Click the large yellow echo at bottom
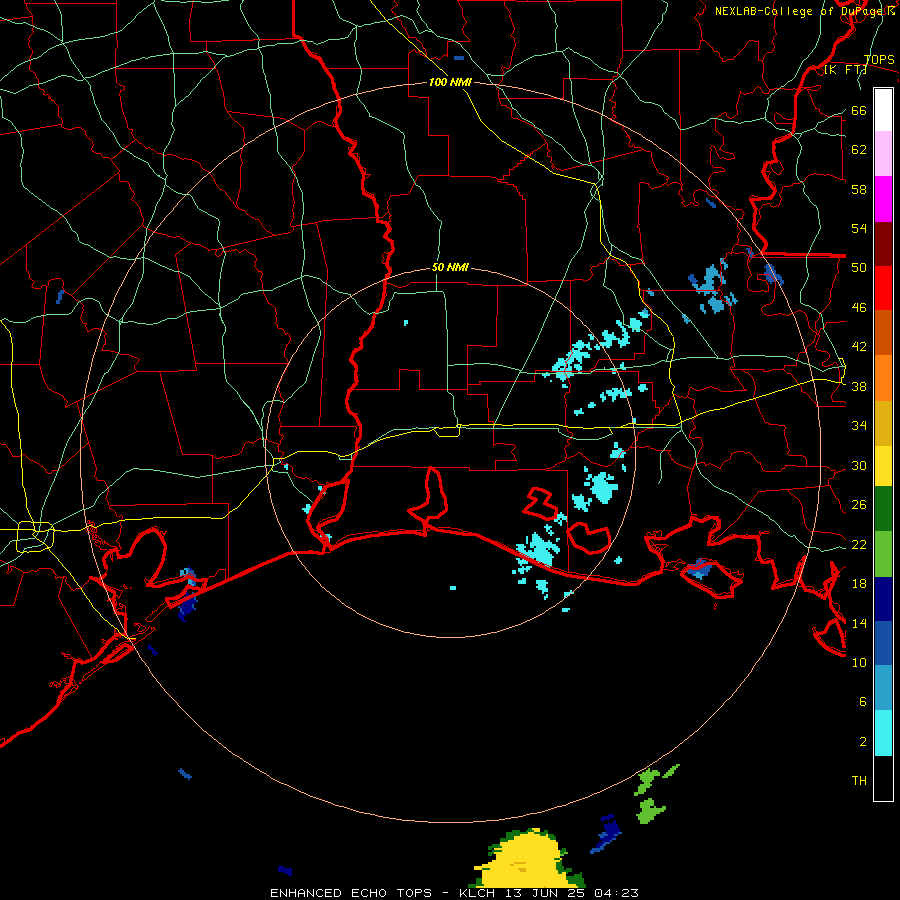This screenshot has height=900, width=900. coord(522,861)
